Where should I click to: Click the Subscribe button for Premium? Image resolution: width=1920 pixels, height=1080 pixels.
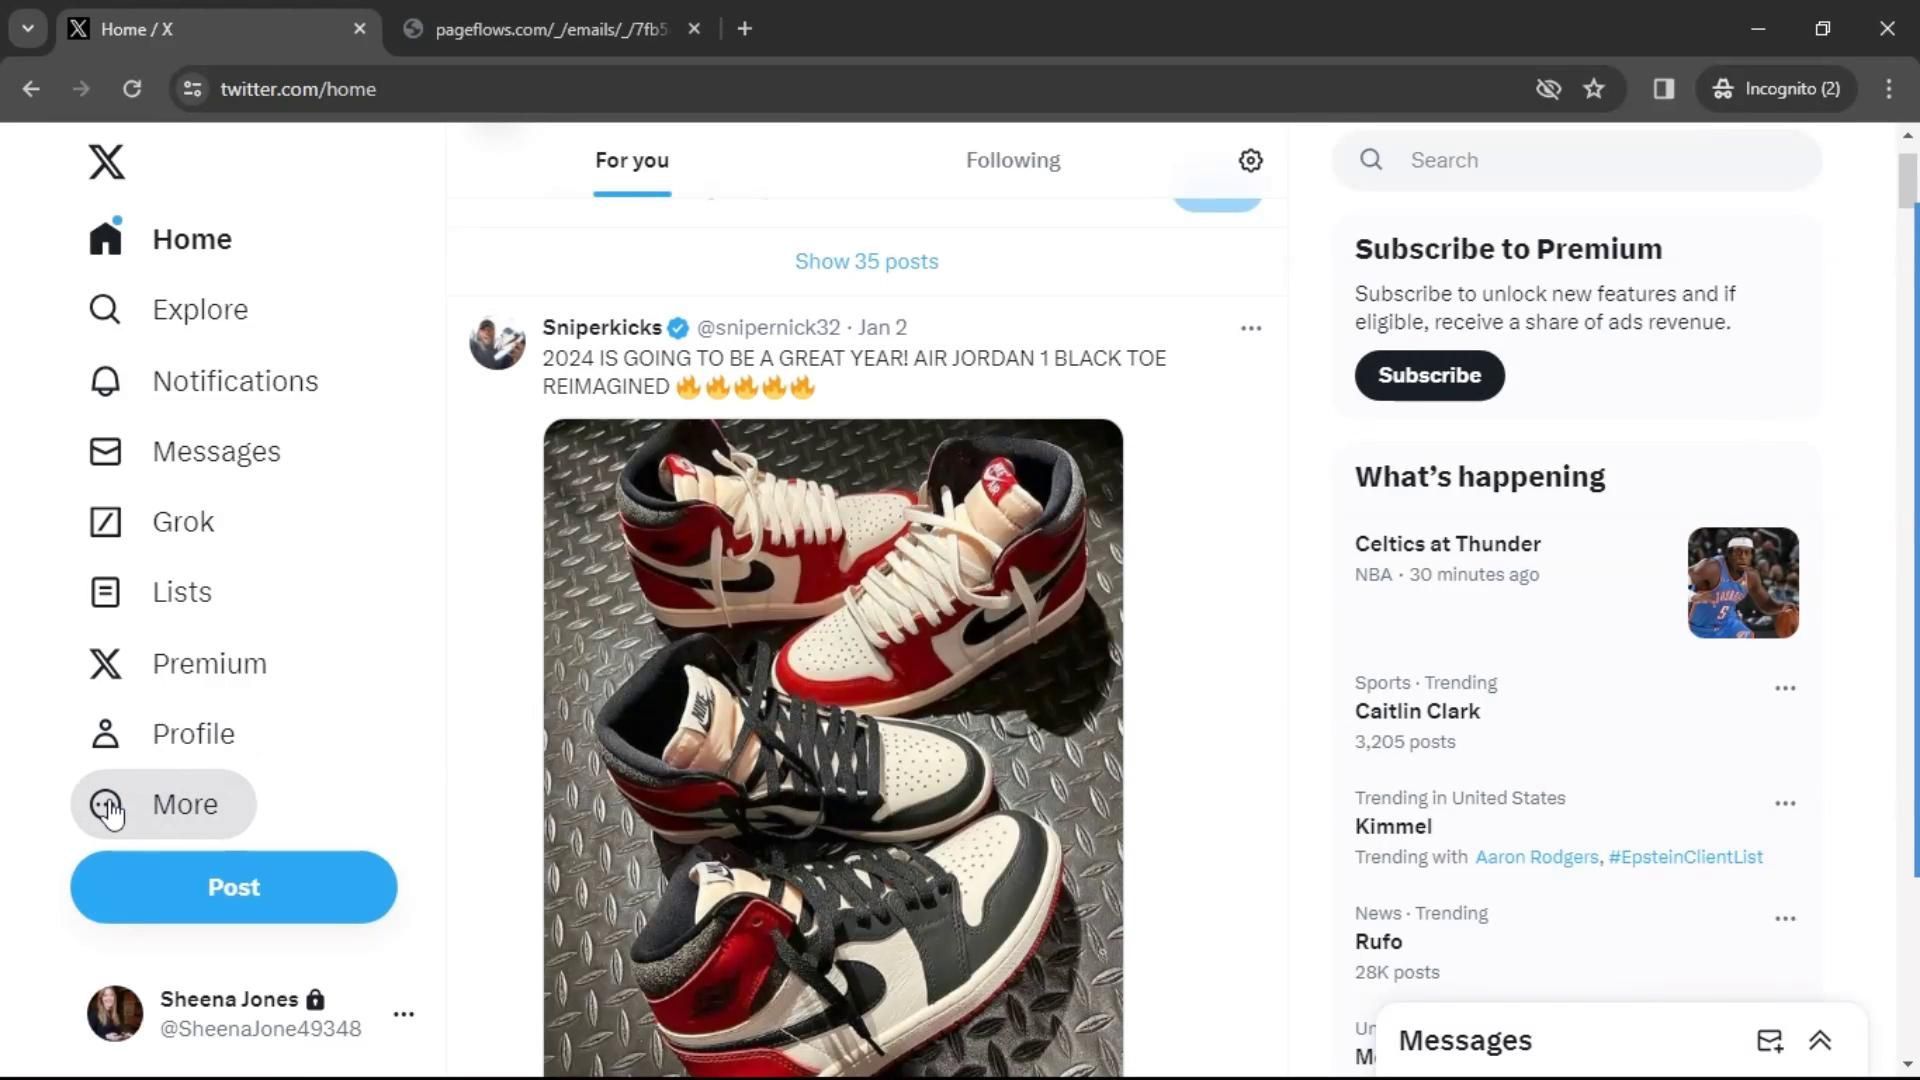pos(1429,375)
